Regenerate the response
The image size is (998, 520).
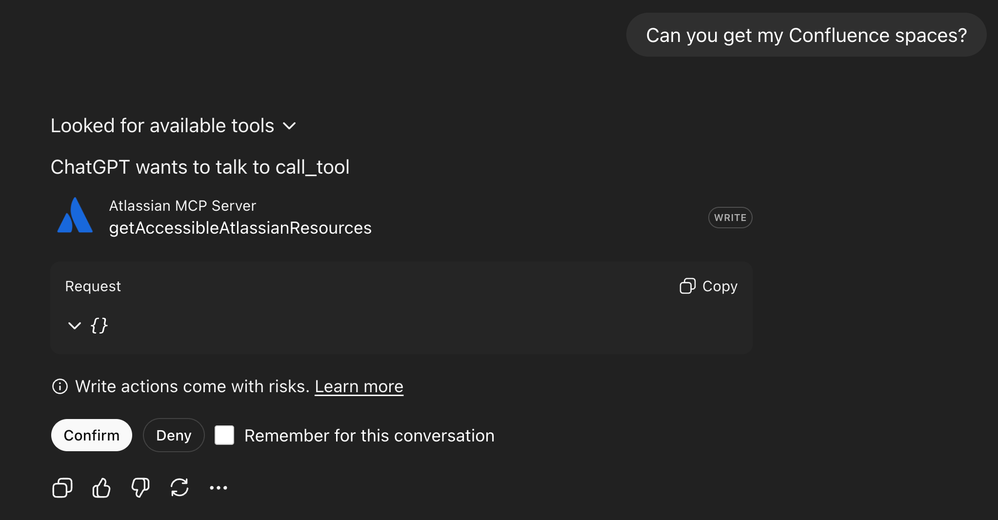point(179,487)
